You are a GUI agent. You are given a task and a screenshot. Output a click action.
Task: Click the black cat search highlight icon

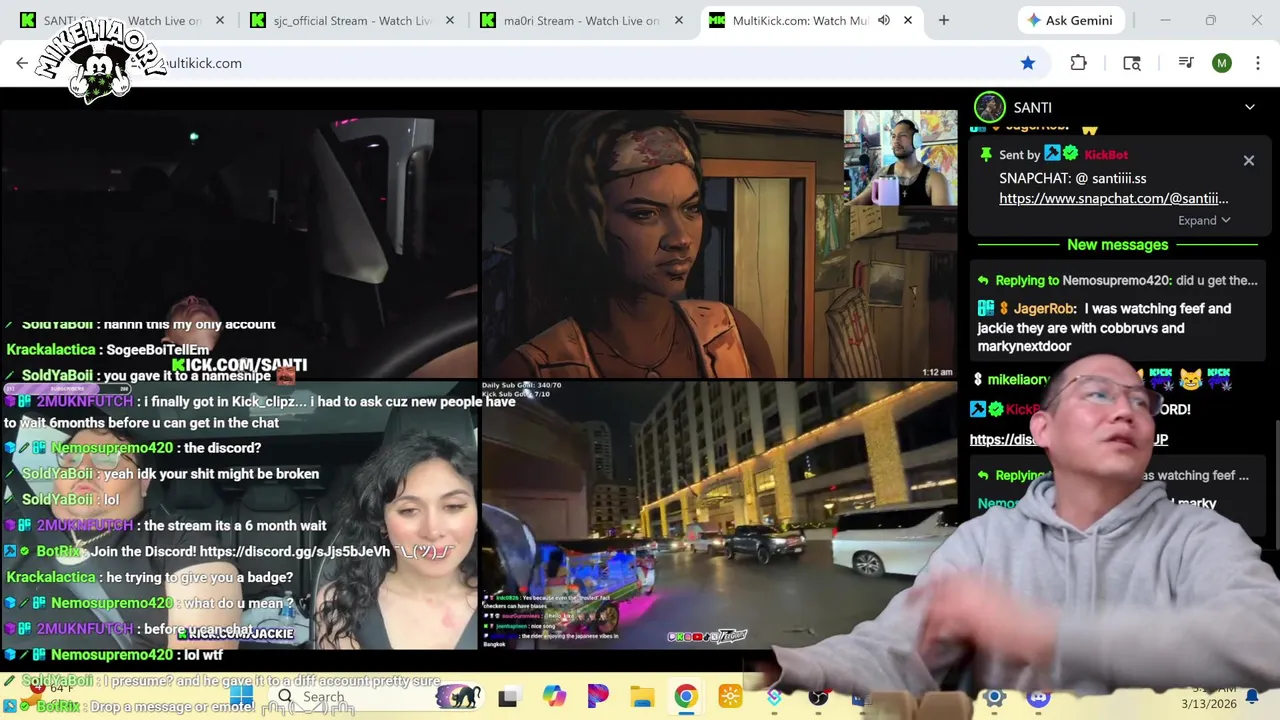[458, 697]
